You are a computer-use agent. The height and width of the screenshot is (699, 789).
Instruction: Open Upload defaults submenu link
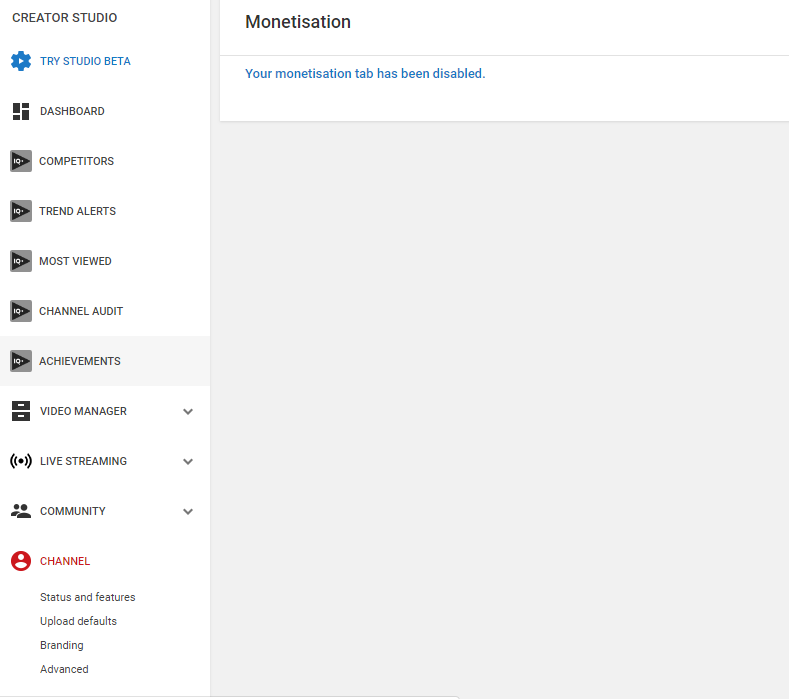(78, 621)
